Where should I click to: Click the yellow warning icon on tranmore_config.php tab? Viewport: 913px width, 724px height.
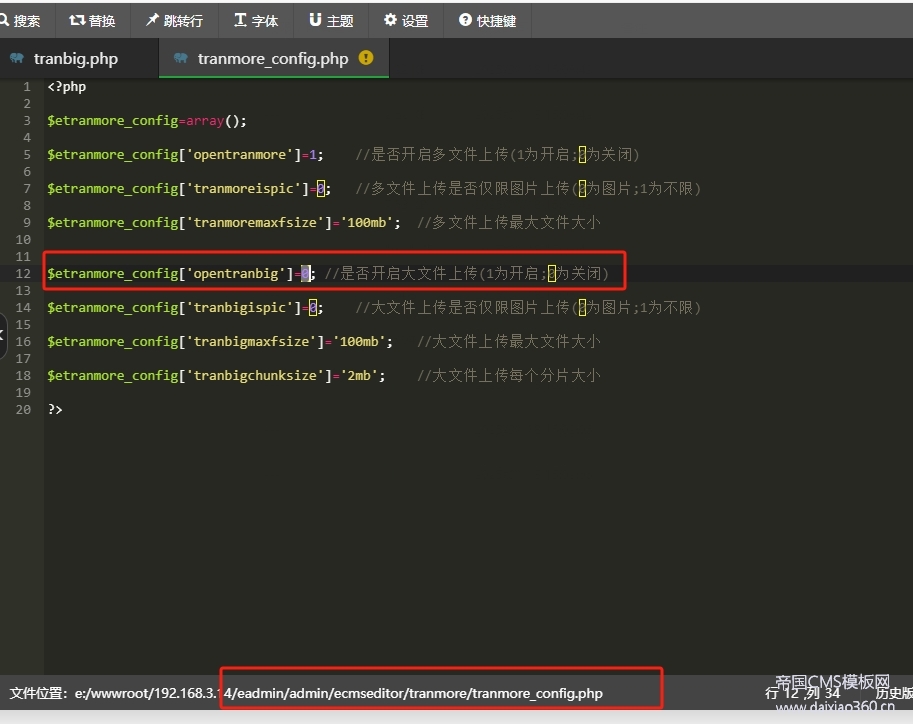pos(366,58)
